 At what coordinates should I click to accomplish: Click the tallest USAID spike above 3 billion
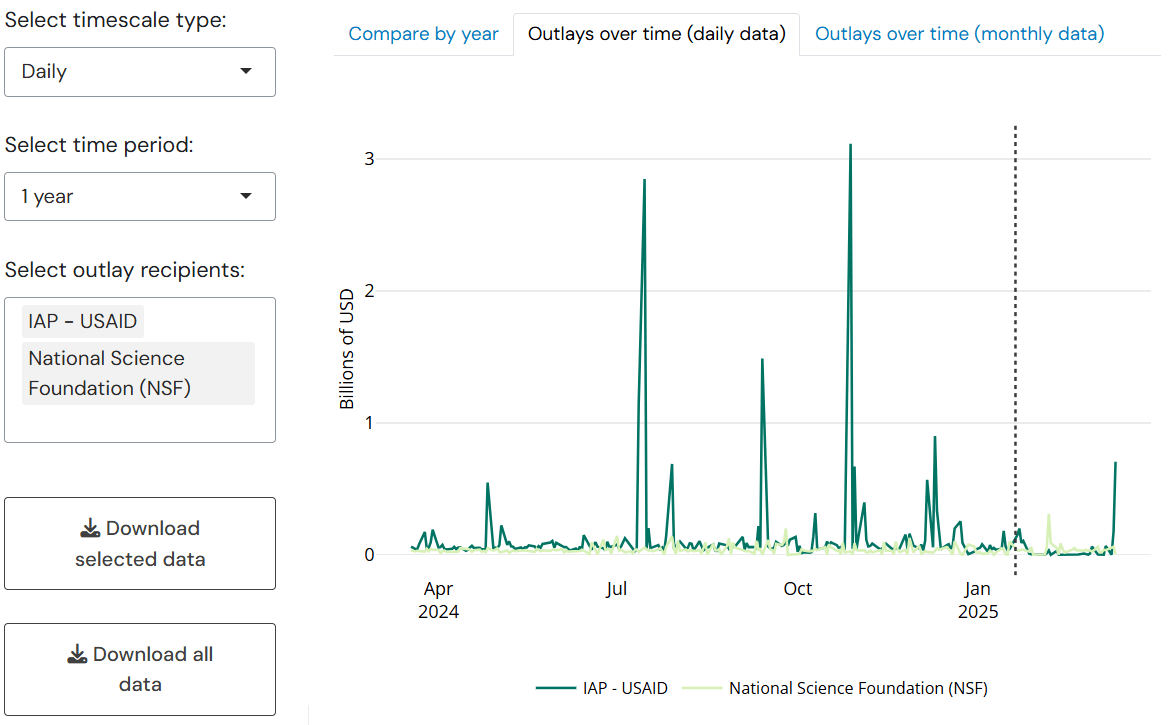point(850,146)
